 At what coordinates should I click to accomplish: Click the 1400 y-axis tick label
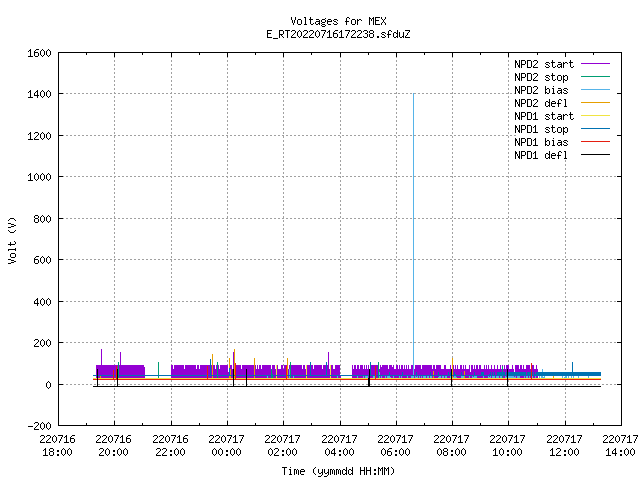click(x=40, y=94)
